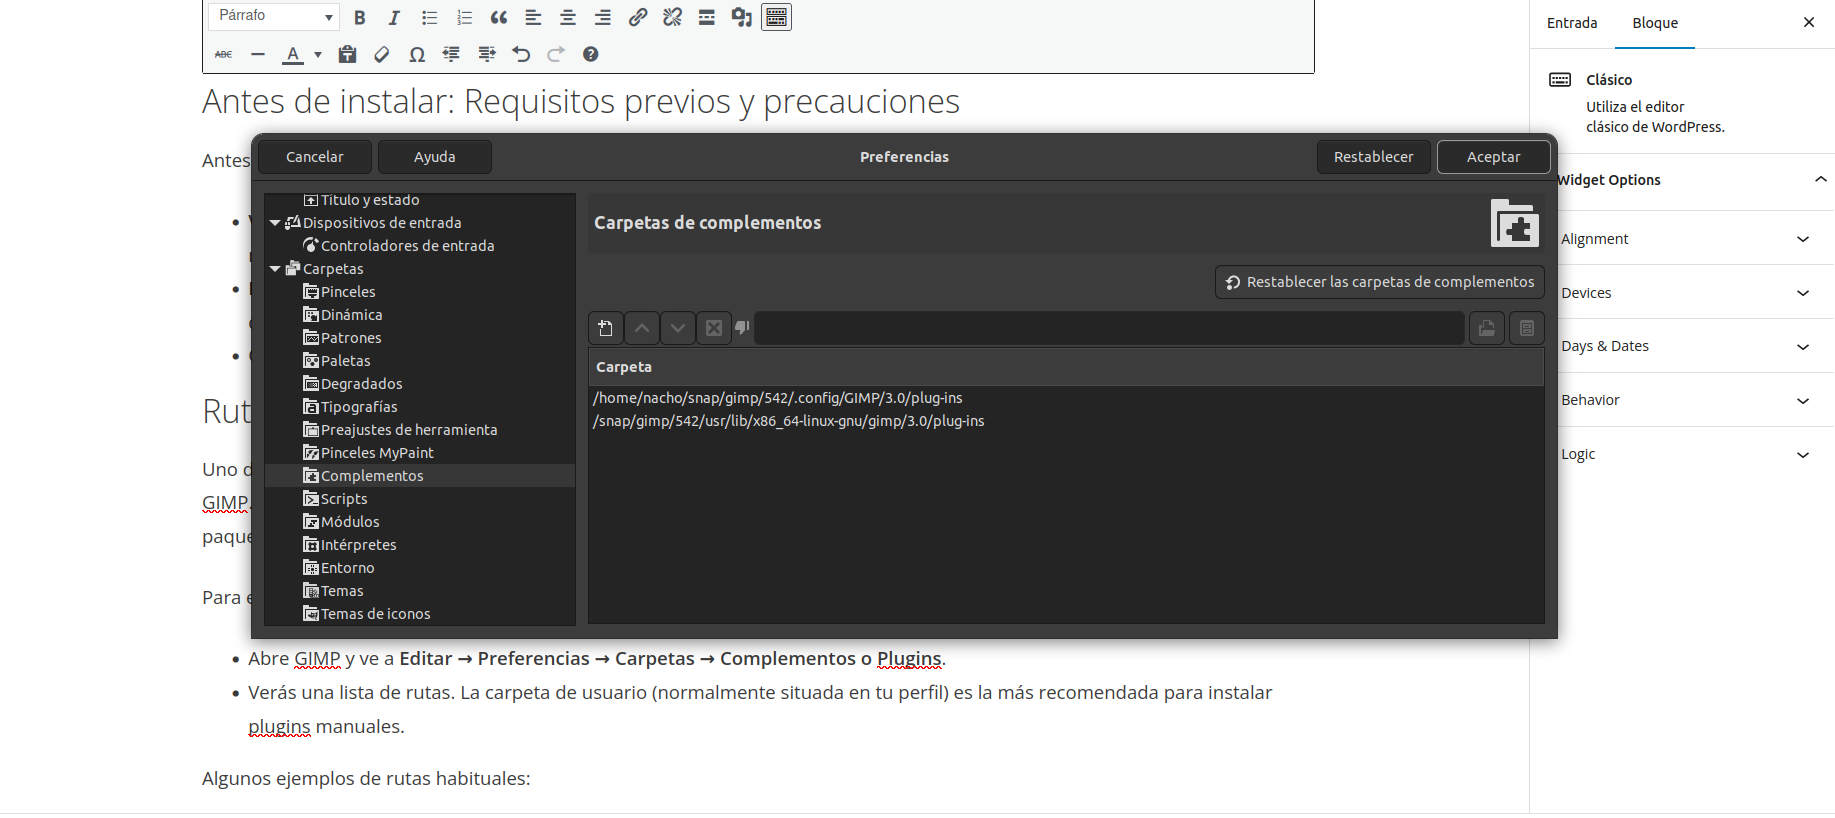Click the strikethrough ABC icon
The height and width of the screenshot is (818, 1835).
(x=224, y=54)
